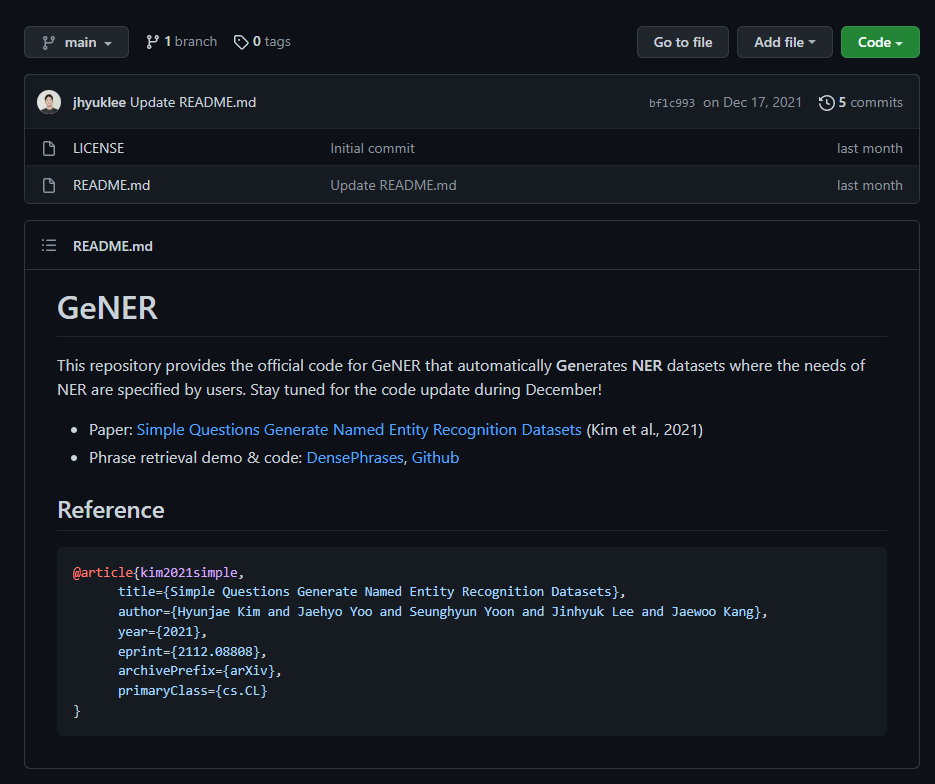Click 'last month' timestamp on README.md row
The height and width of the screenshot is (784, 935).
tap(869, 185)
